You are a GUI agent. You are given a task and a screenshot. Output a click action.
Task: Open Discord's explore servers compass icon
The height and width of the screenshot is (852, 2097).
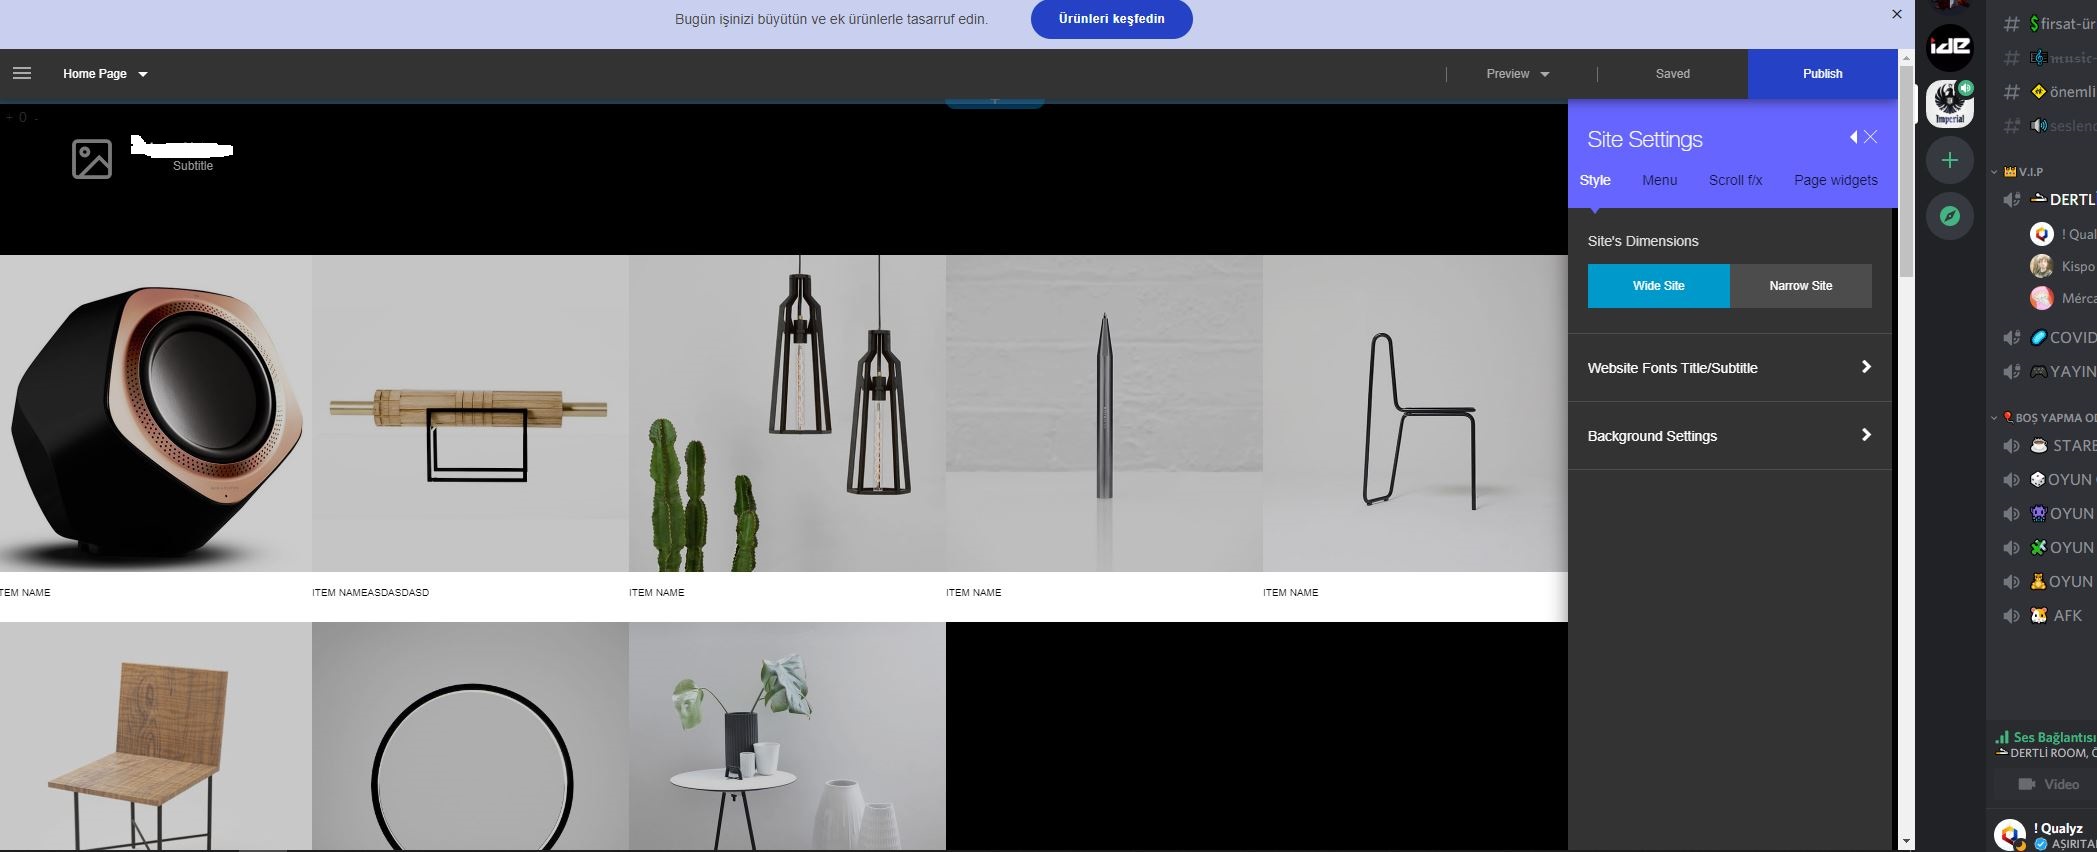pyautogui.click(x=1949, y=216)
